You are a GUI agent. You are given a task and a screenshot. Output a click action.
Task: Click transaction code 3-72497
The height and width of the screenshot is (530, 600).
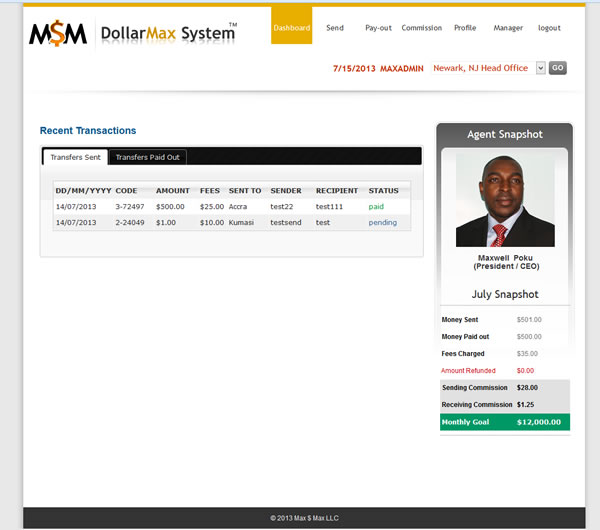pos(130,206)
